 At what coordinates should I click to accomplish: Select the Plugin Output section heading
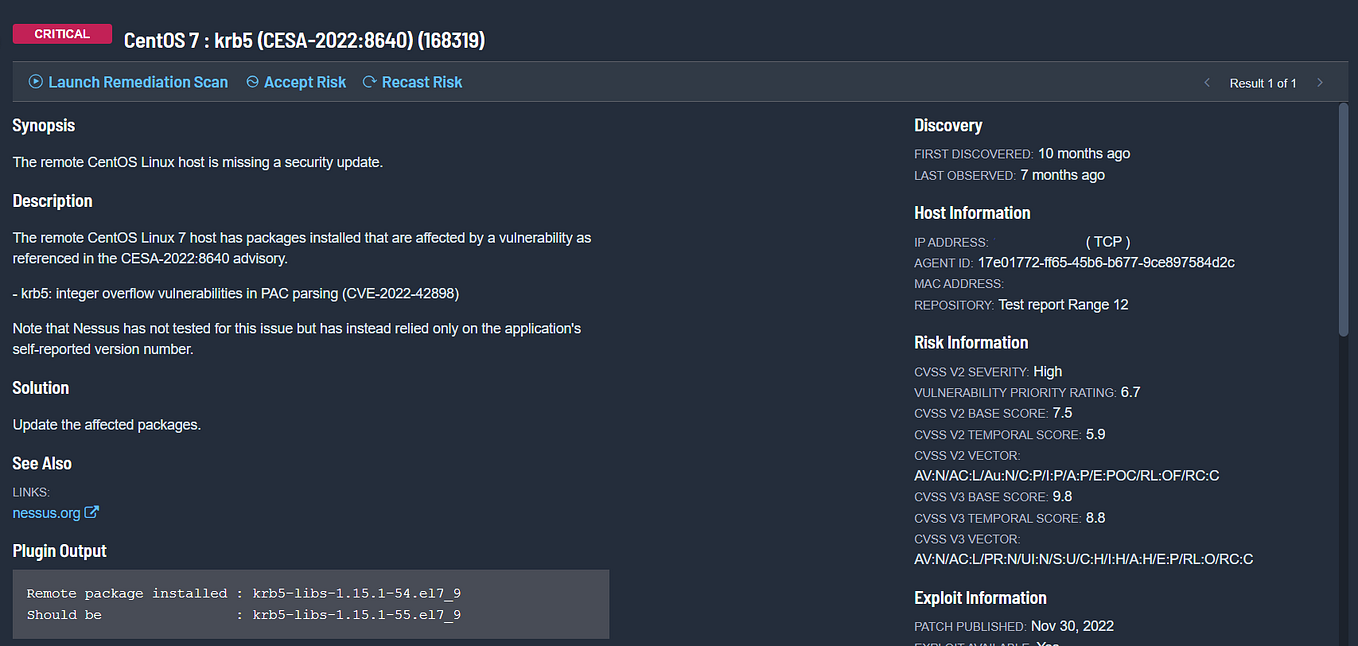(58, 550)
